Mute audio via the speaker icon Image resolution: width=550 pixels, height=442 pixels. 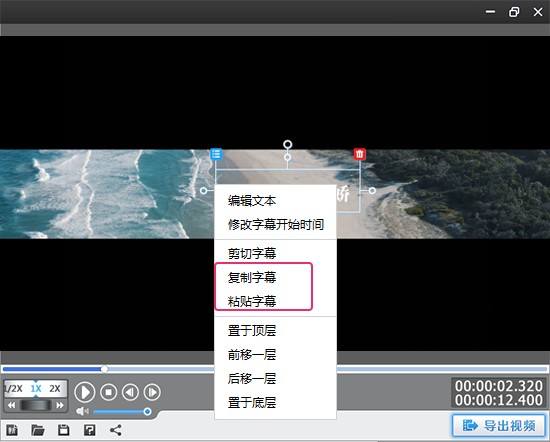click(x=82, y=411)
